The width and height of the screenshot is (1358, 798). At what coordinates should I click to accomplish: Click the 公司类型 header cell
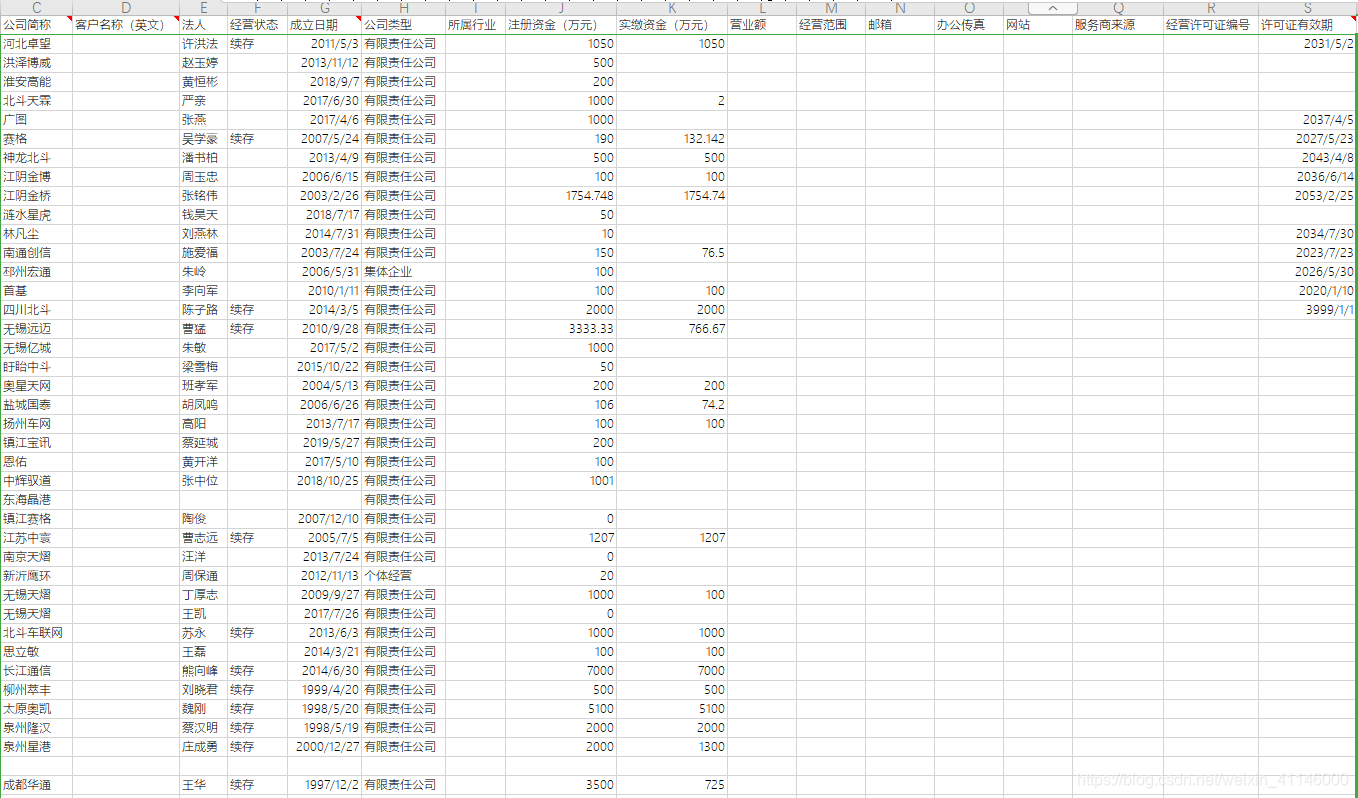[x=402, y=24]
